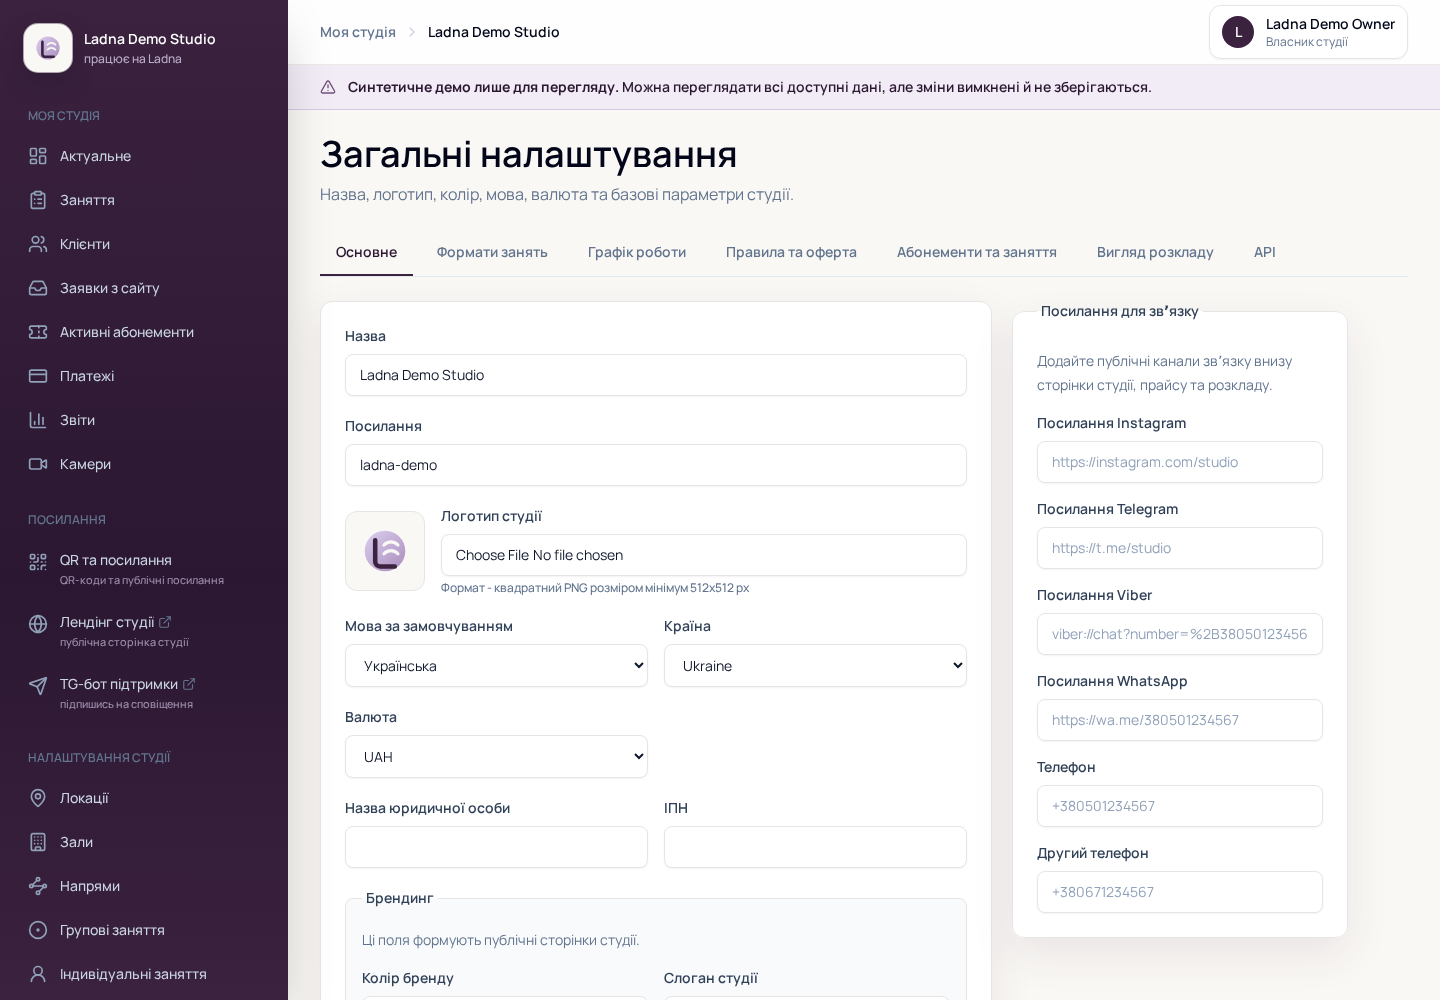
Task: Open the Мова за замовчуванням dropdown
Action: point(496,666)
